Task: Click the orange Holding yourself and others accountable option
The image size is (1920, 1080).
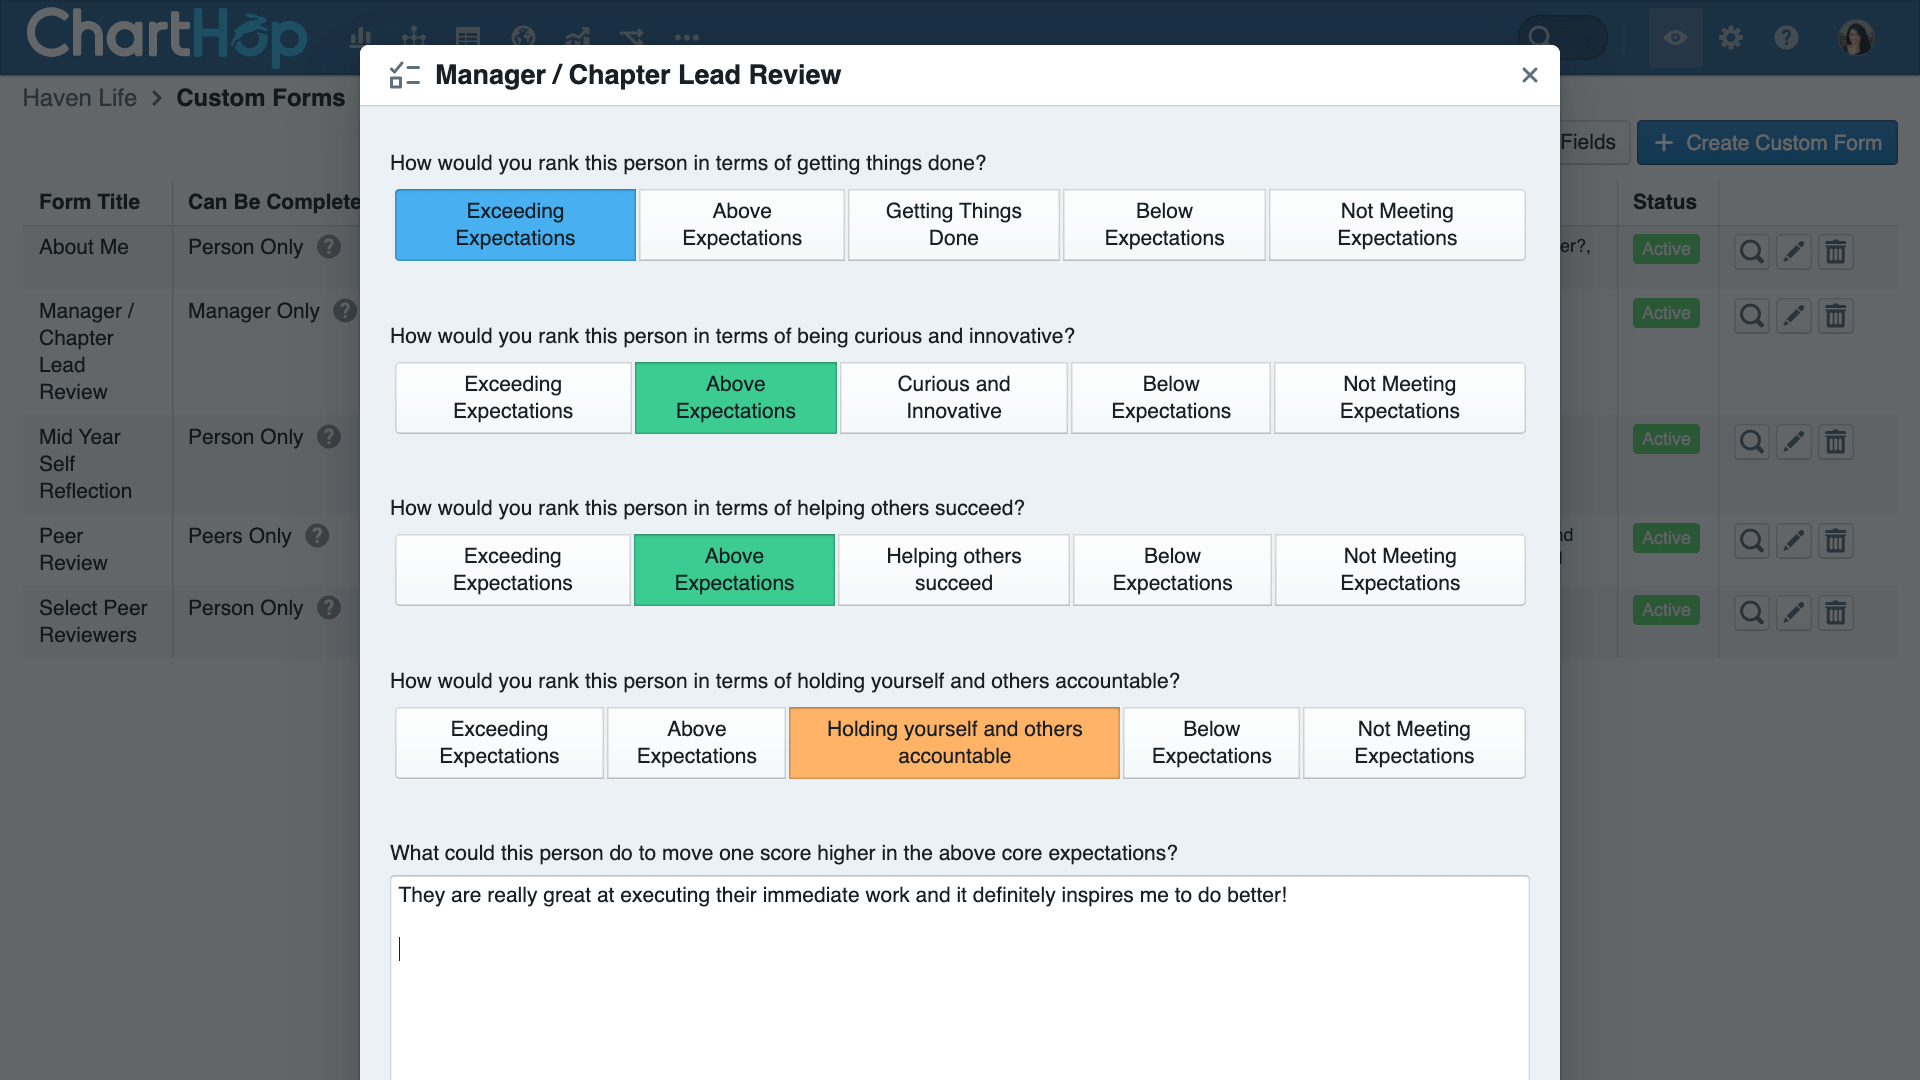Action: tap(953, 743)
